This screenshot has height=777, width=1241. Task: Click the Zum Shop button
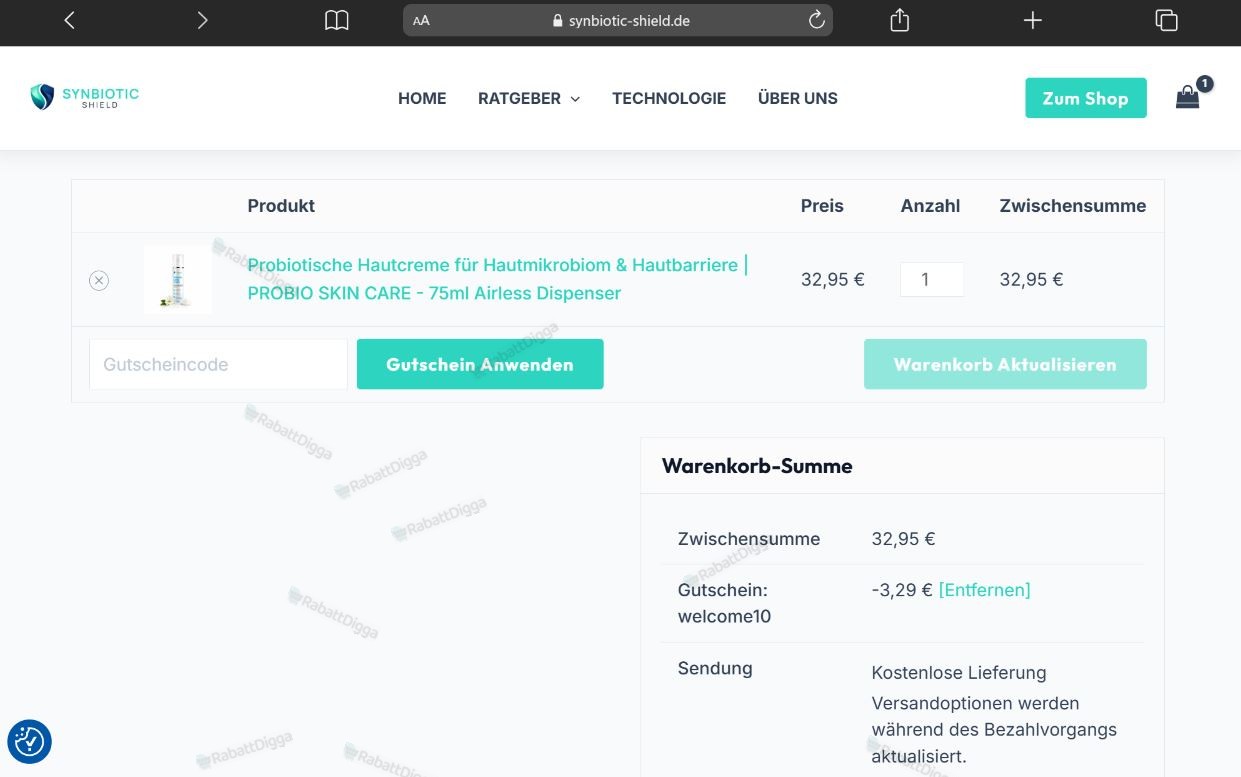click(1086, 98)
